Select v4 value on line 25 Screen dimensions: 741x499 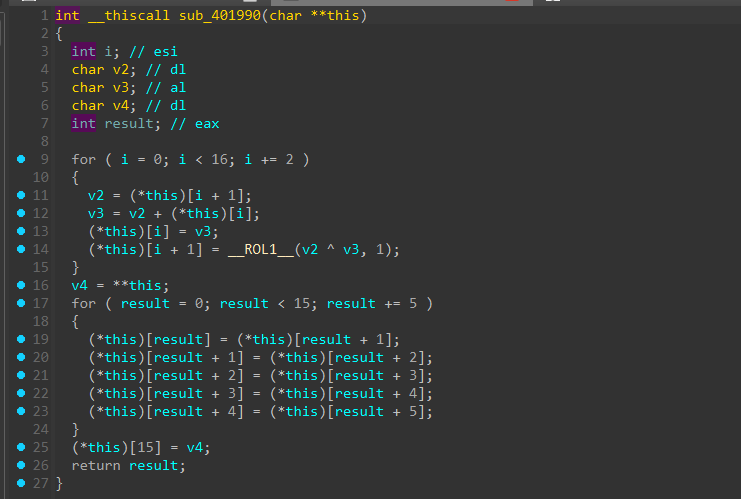point(195,447)
